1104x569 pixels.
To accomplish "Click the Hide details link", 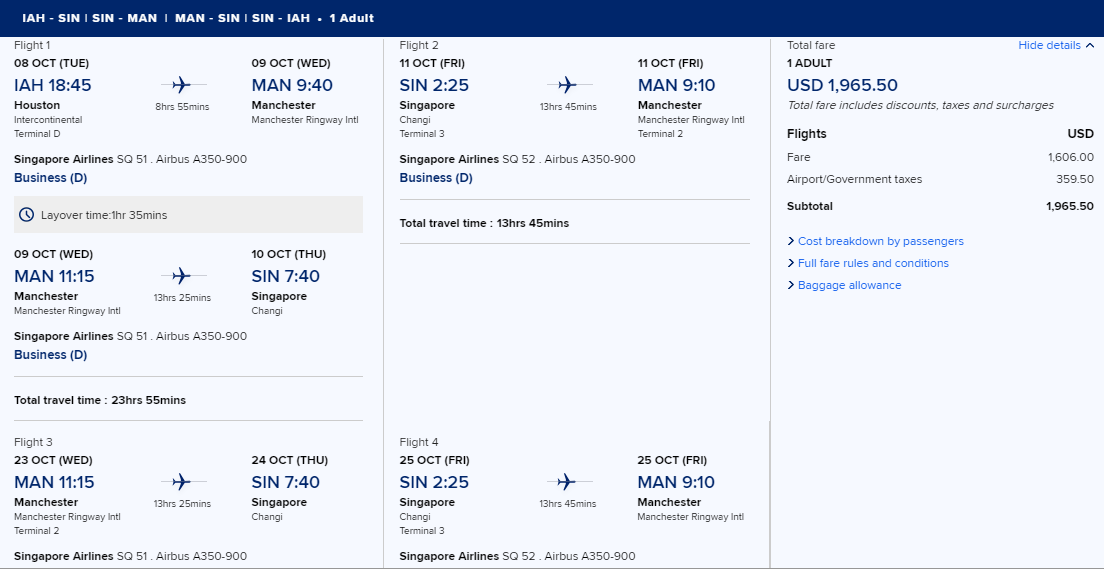I will [1049, 45].
